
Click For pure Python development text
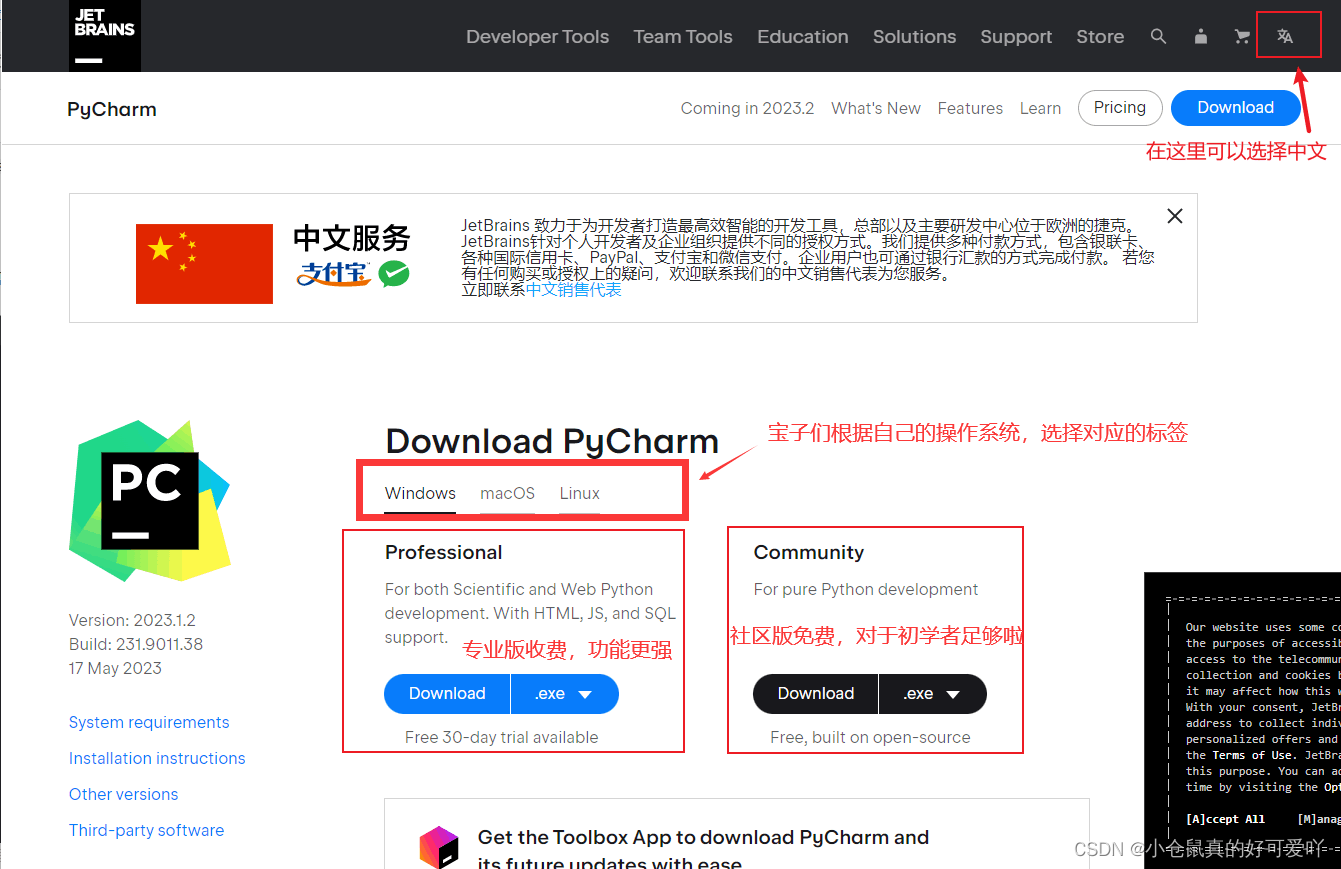866,590
